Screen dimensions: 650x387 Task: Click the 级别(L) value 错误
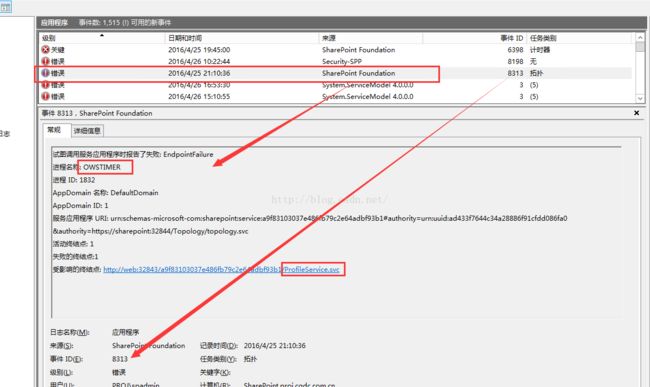point(119,372)
